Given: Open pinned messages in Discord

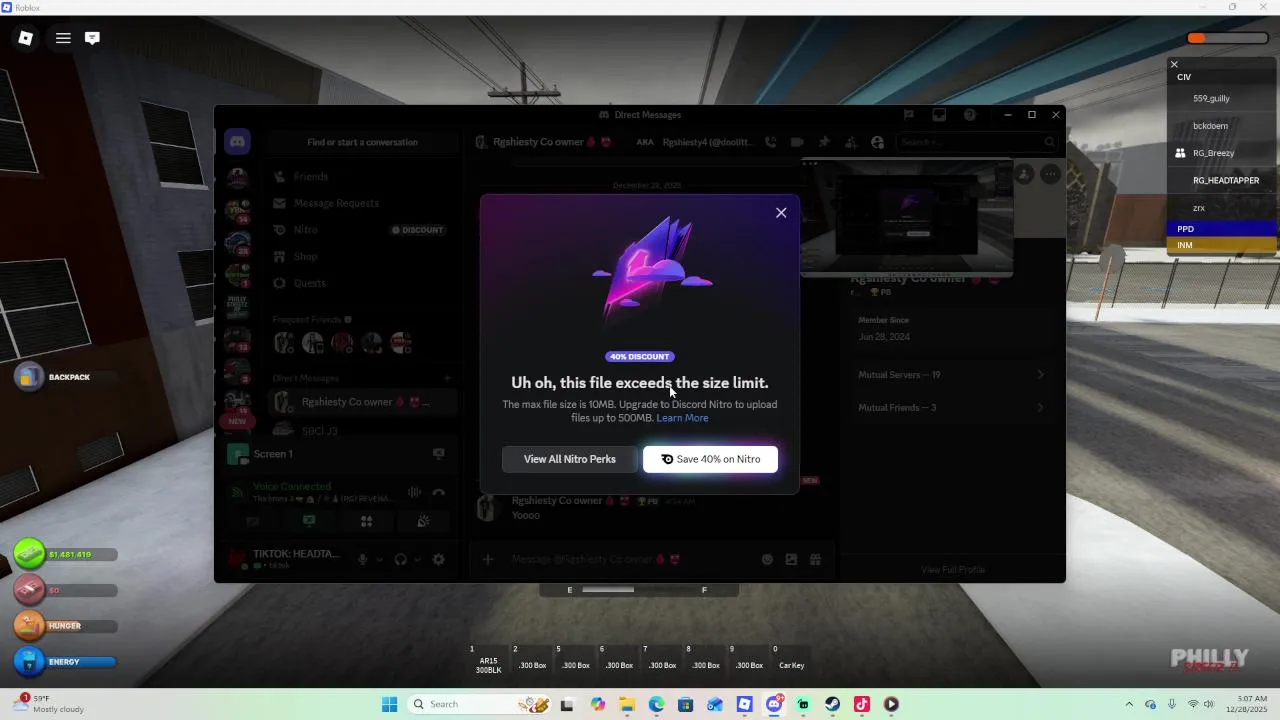Looking at the screenshot, I should click(824, 142).
